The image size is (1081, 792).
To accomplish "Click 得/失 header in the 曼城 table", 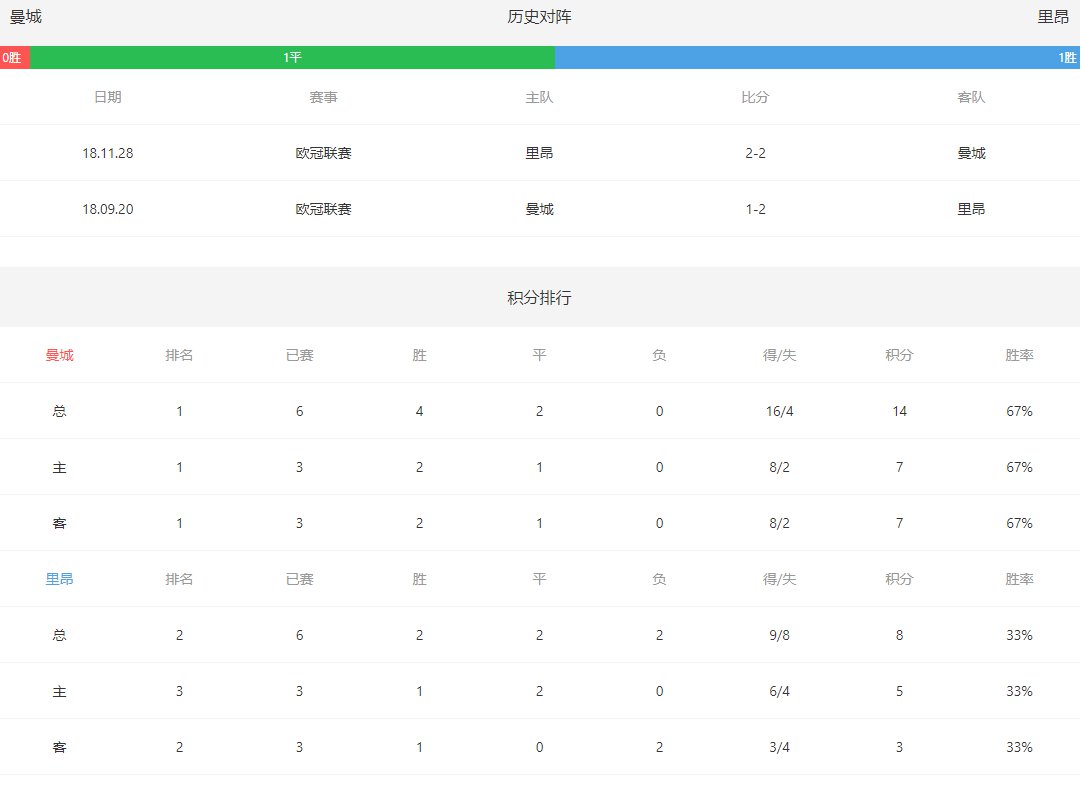I will tap(779, 355).
